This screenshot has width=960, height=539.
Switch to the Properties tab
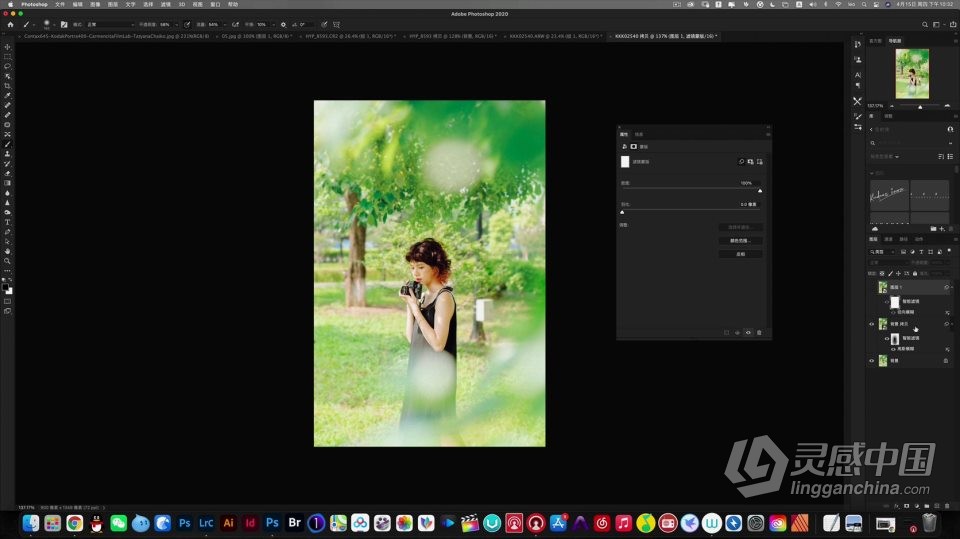point(624,134)
